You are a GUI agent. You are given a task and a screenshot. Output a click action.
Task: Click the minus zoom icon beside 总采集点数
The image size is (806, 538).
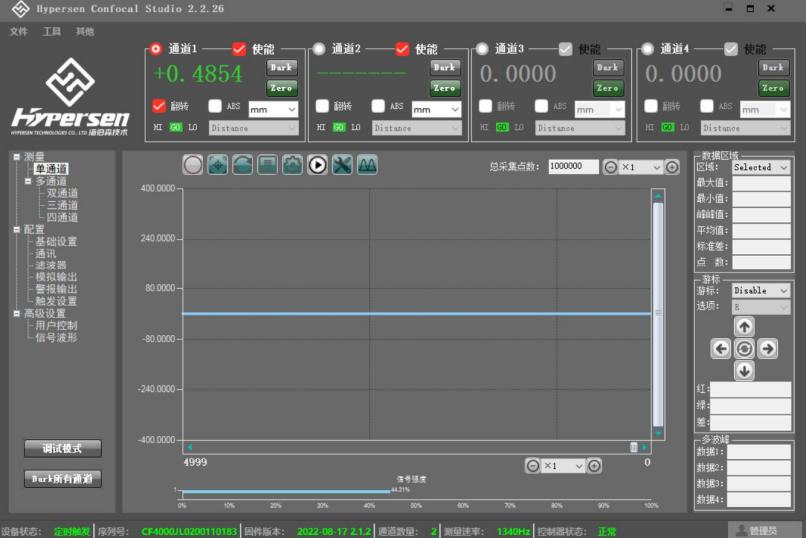(x=610, y=167)
